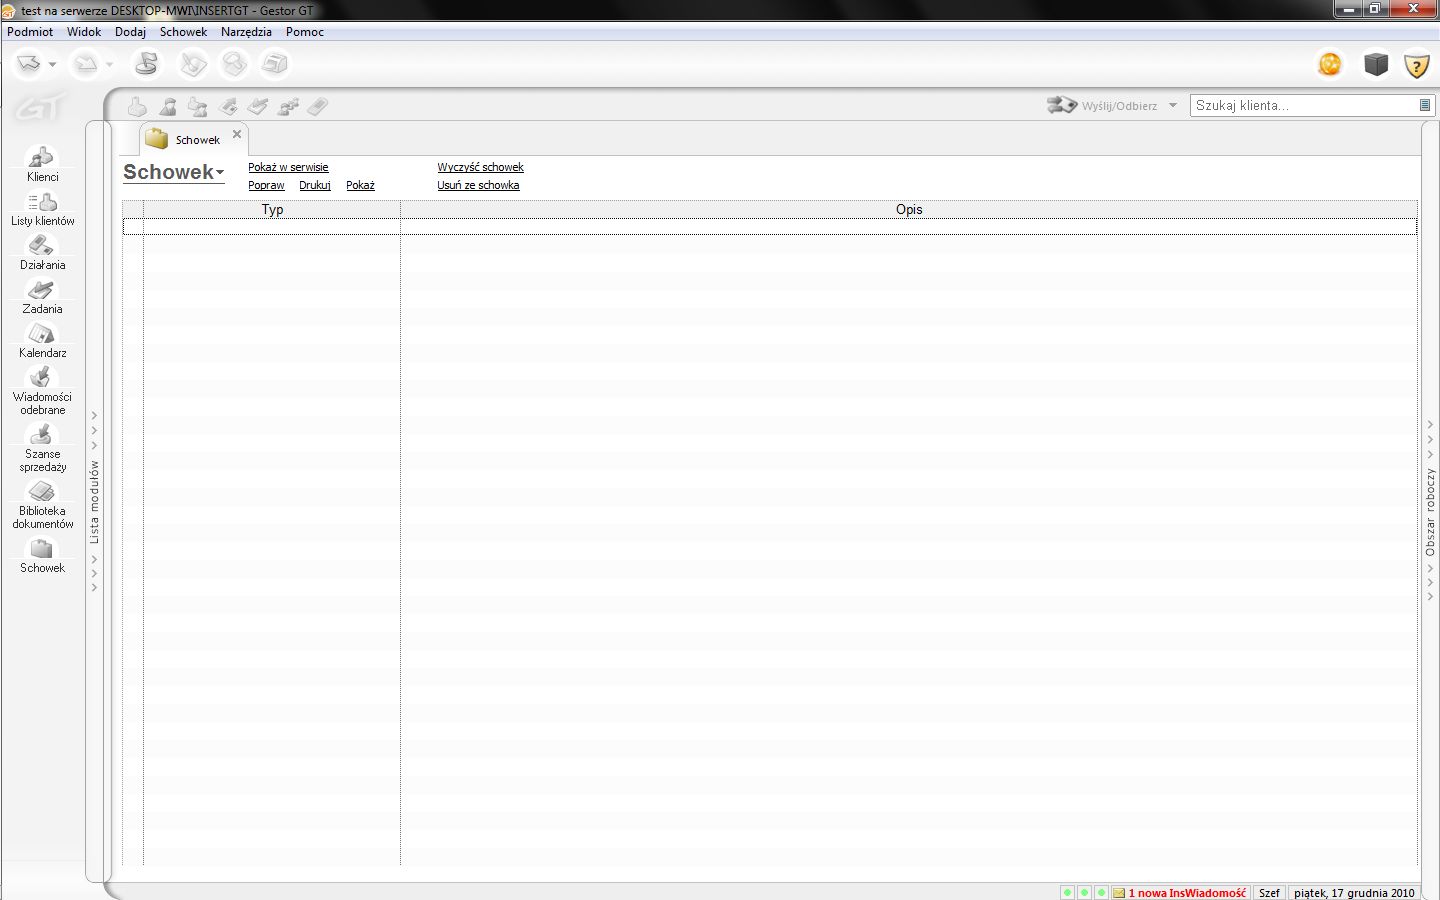The height and width of the screenshot is (900, 1440).
Task: Click the forward navigation arrow icon
Action: point(87,64)
